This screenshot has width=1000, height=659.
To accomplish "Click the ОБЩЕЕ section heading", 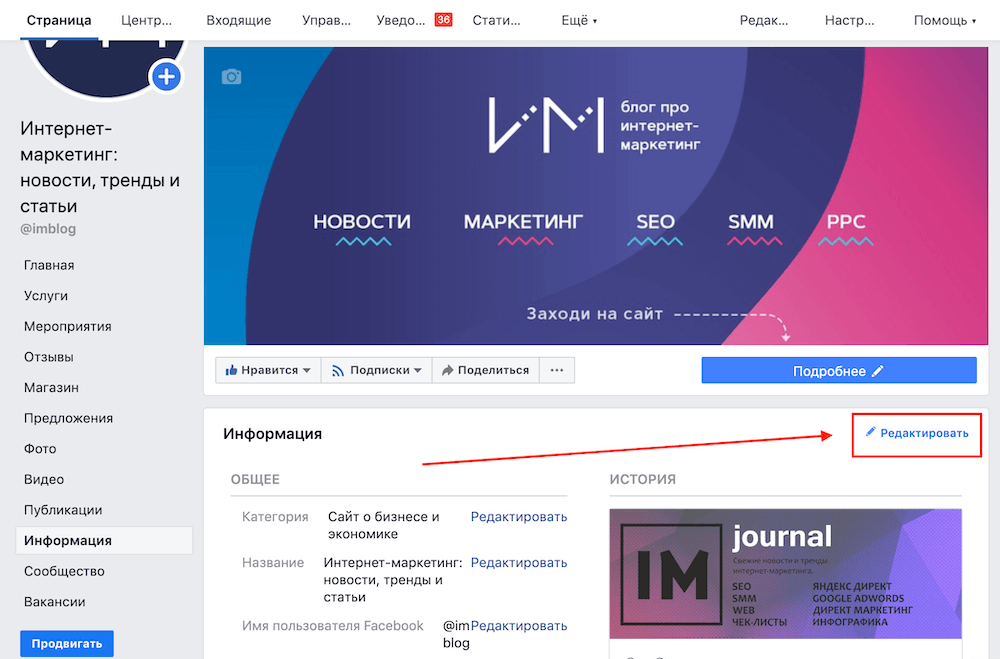I will pyautogui.click(x=255, y=479).
